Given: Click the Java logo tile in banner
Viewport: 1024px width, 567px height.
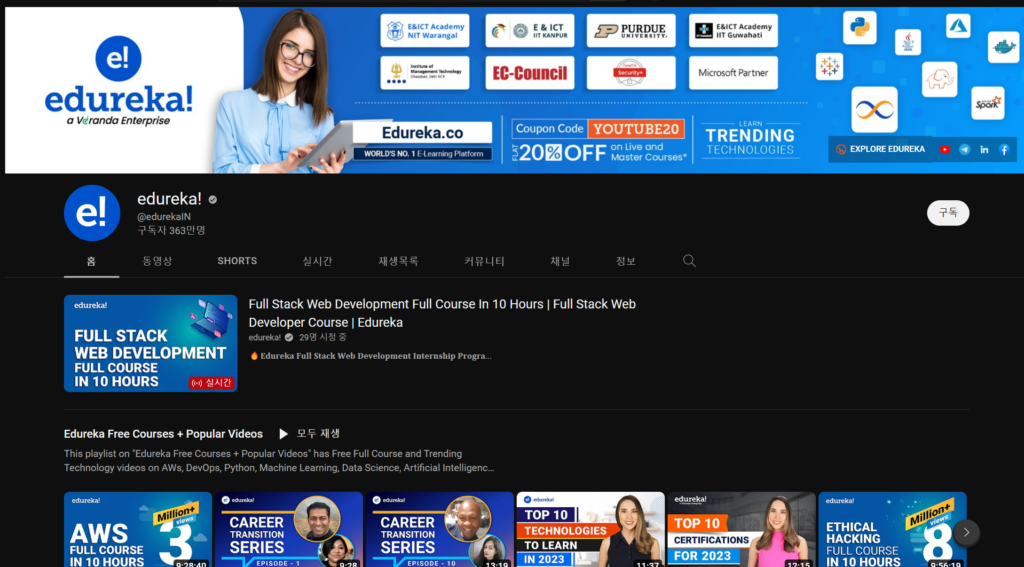Looking at the screenshot, I should point(908,42).
